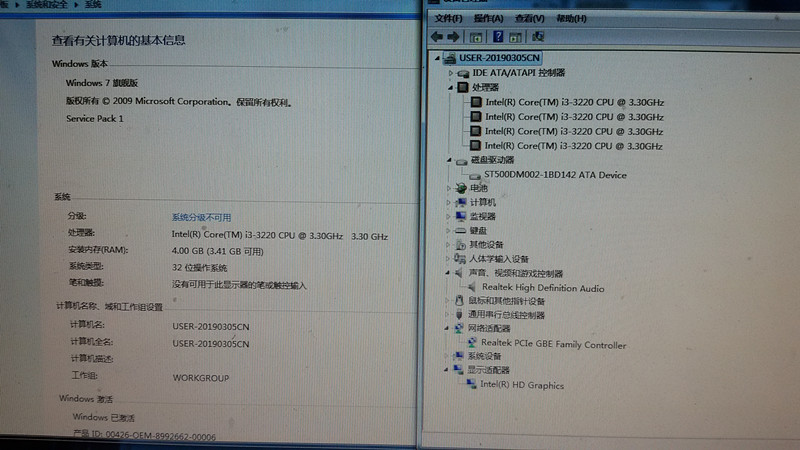Click the WORKGROUP value
The height and width of the screenshot is (450, 800).
(201, 378)
